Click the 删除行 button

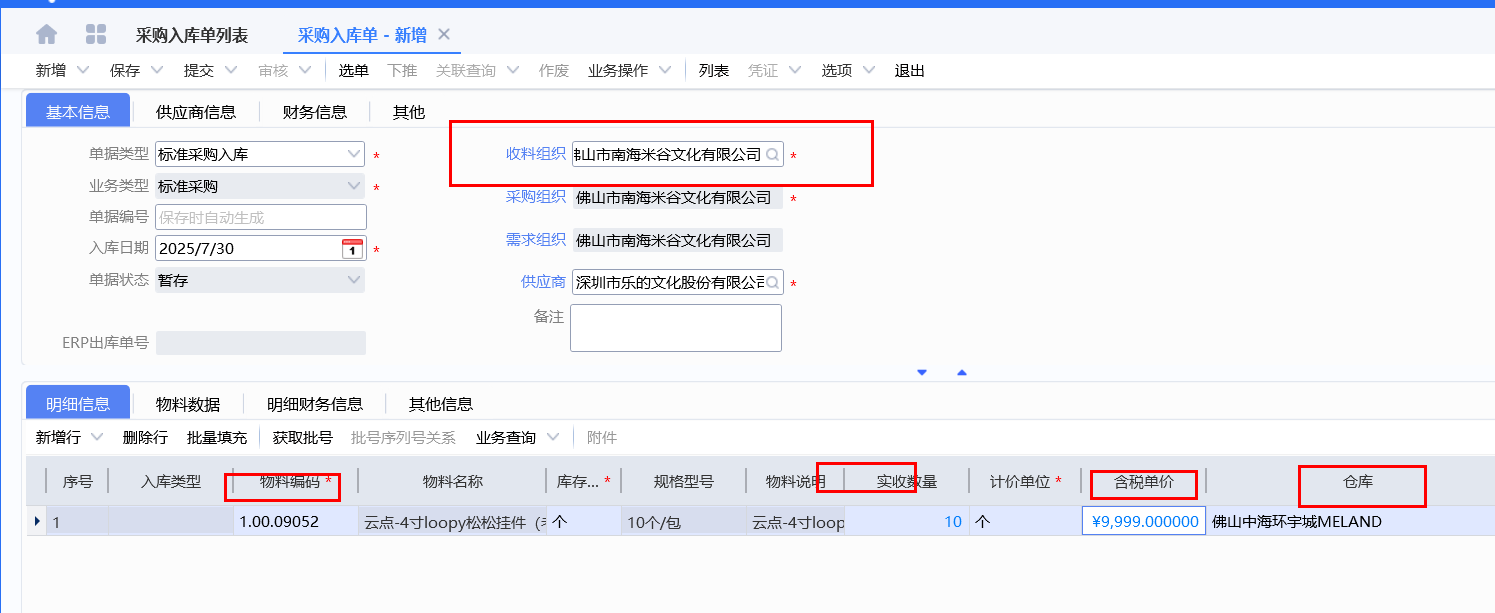tap(145, 437)
